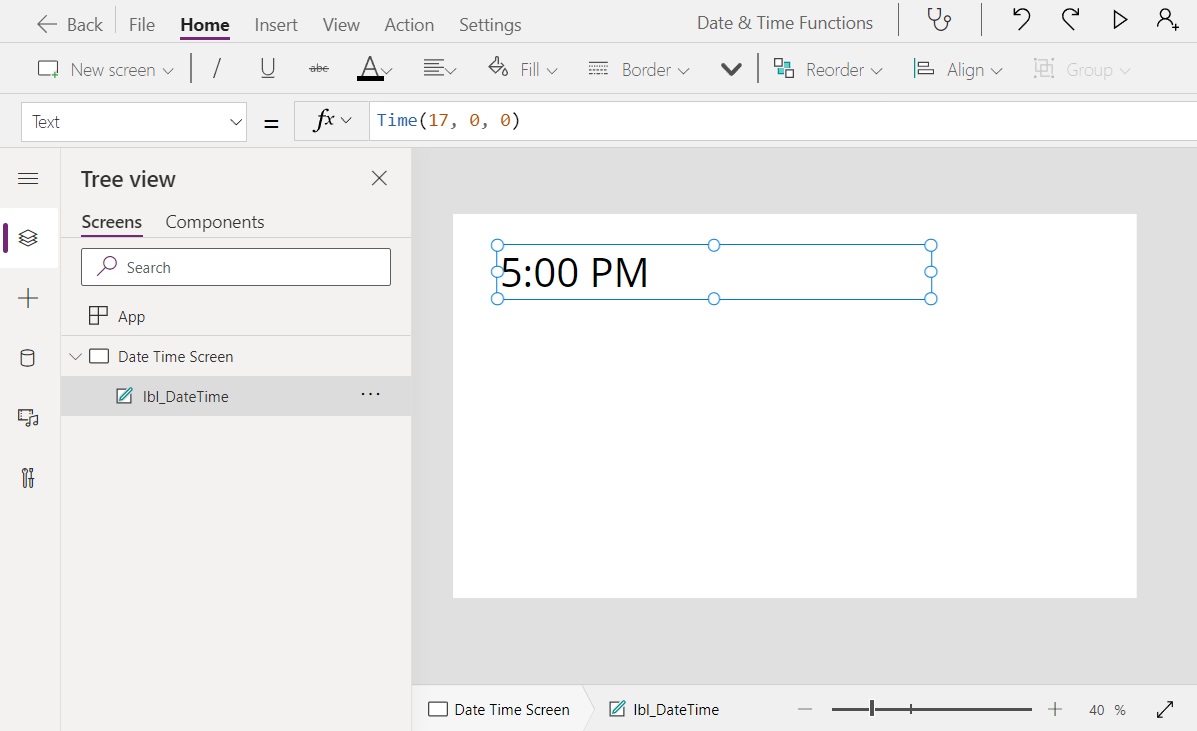Open the Data sources panel from left rail
Image resolution: width=1197 pixels, height=731 pixels.
pos(27,358)
